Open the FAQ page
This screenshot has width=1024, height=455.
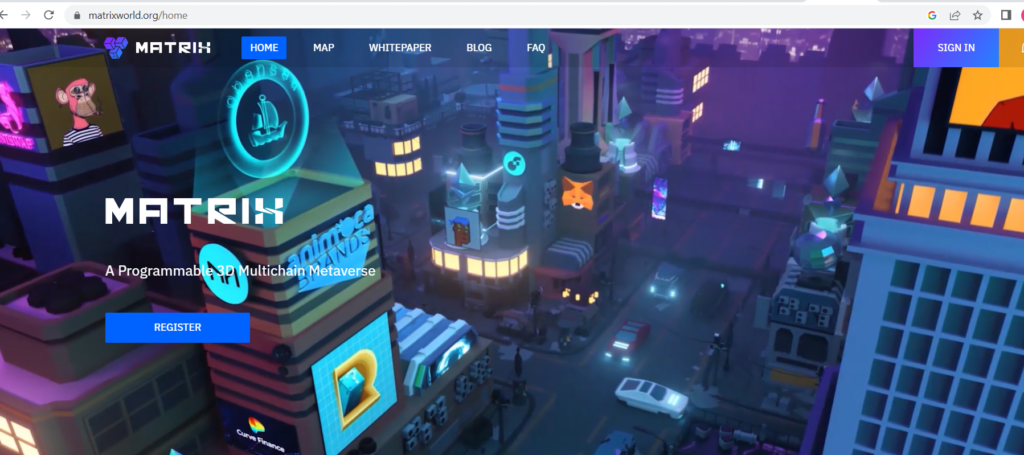(536, 47)
